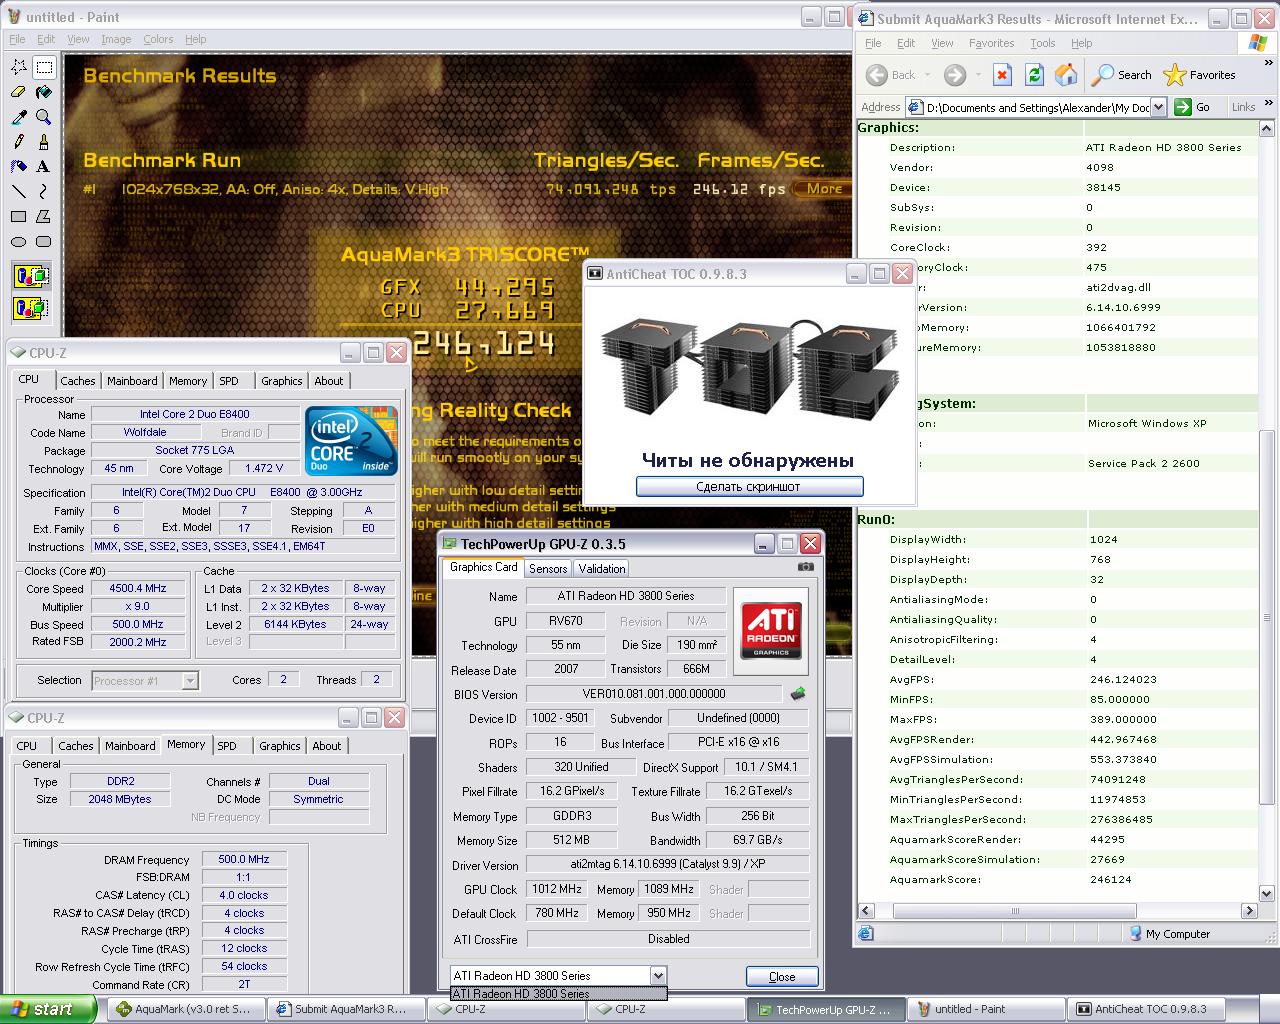Open the Tools menu in Internet Explorer
Viewport: 1280px width, 1024px height.
coord(1043,43)
